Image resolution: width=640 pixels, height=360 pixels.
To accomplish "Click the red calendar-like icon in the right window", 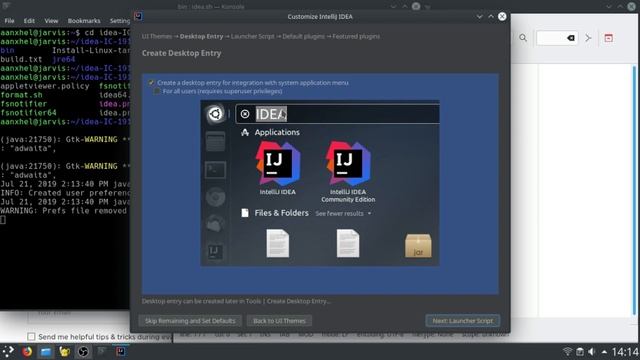I will click(x=609, y=38).
